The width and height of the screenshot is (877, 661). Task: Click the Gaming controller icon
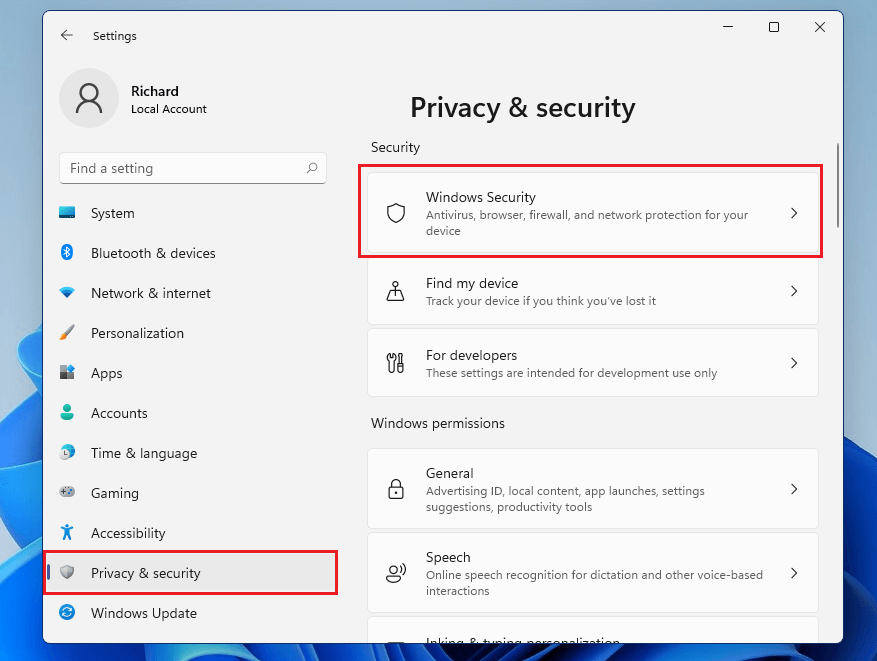[67, 493]
